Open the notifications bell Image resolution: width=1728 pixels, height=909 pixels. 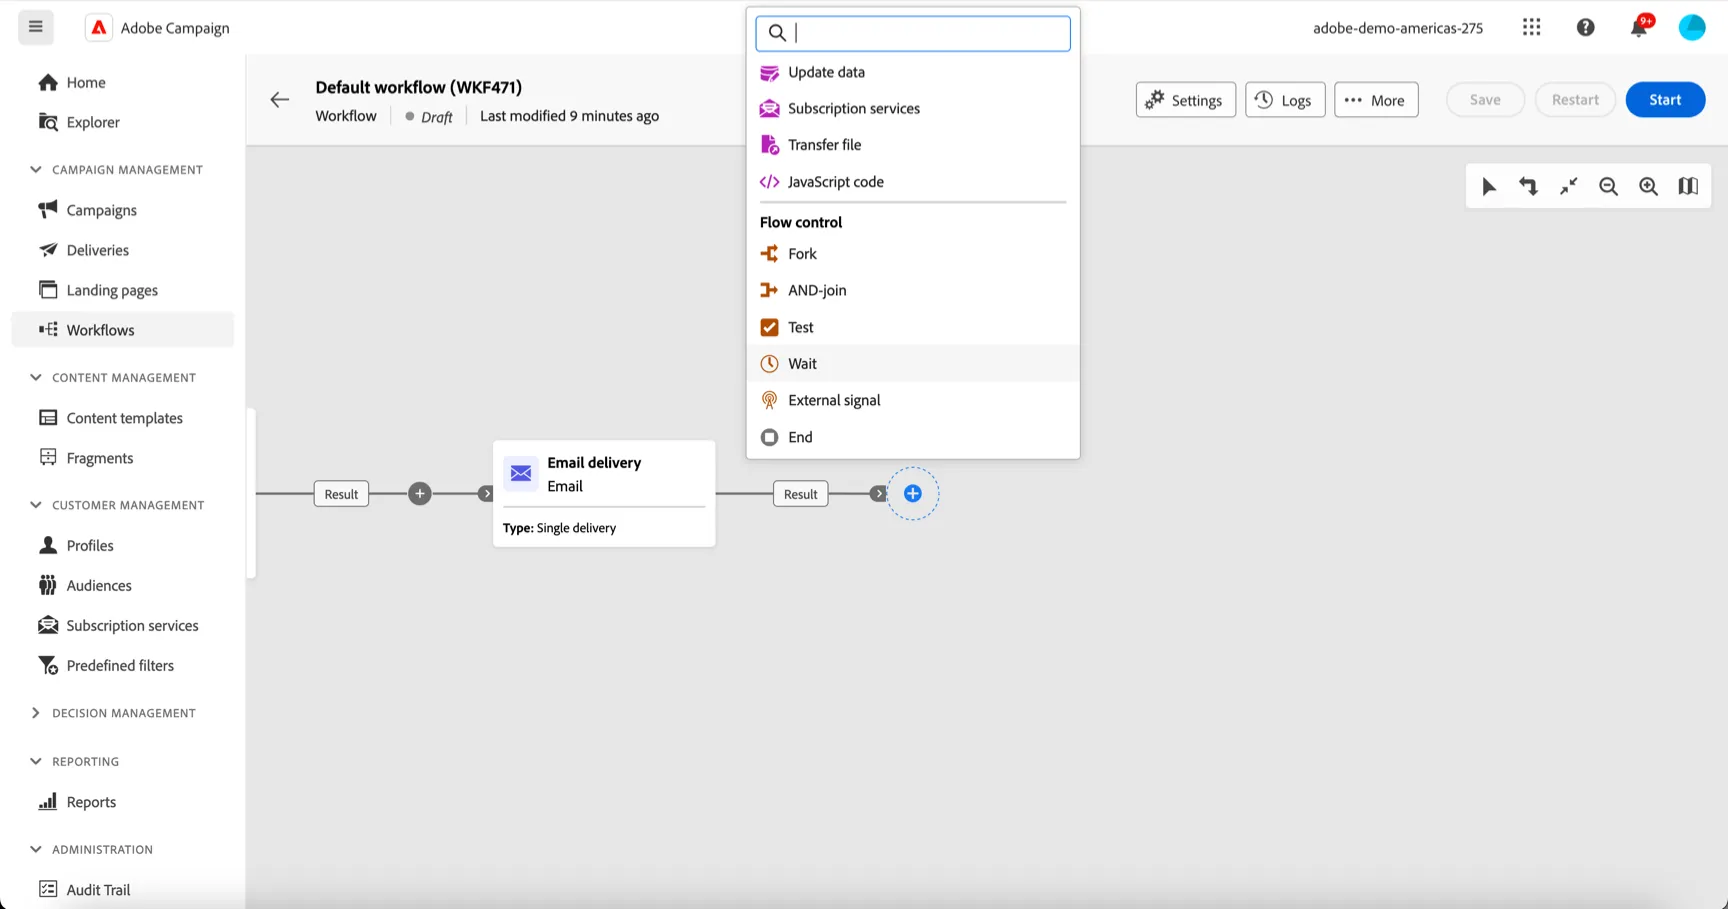1639,27
